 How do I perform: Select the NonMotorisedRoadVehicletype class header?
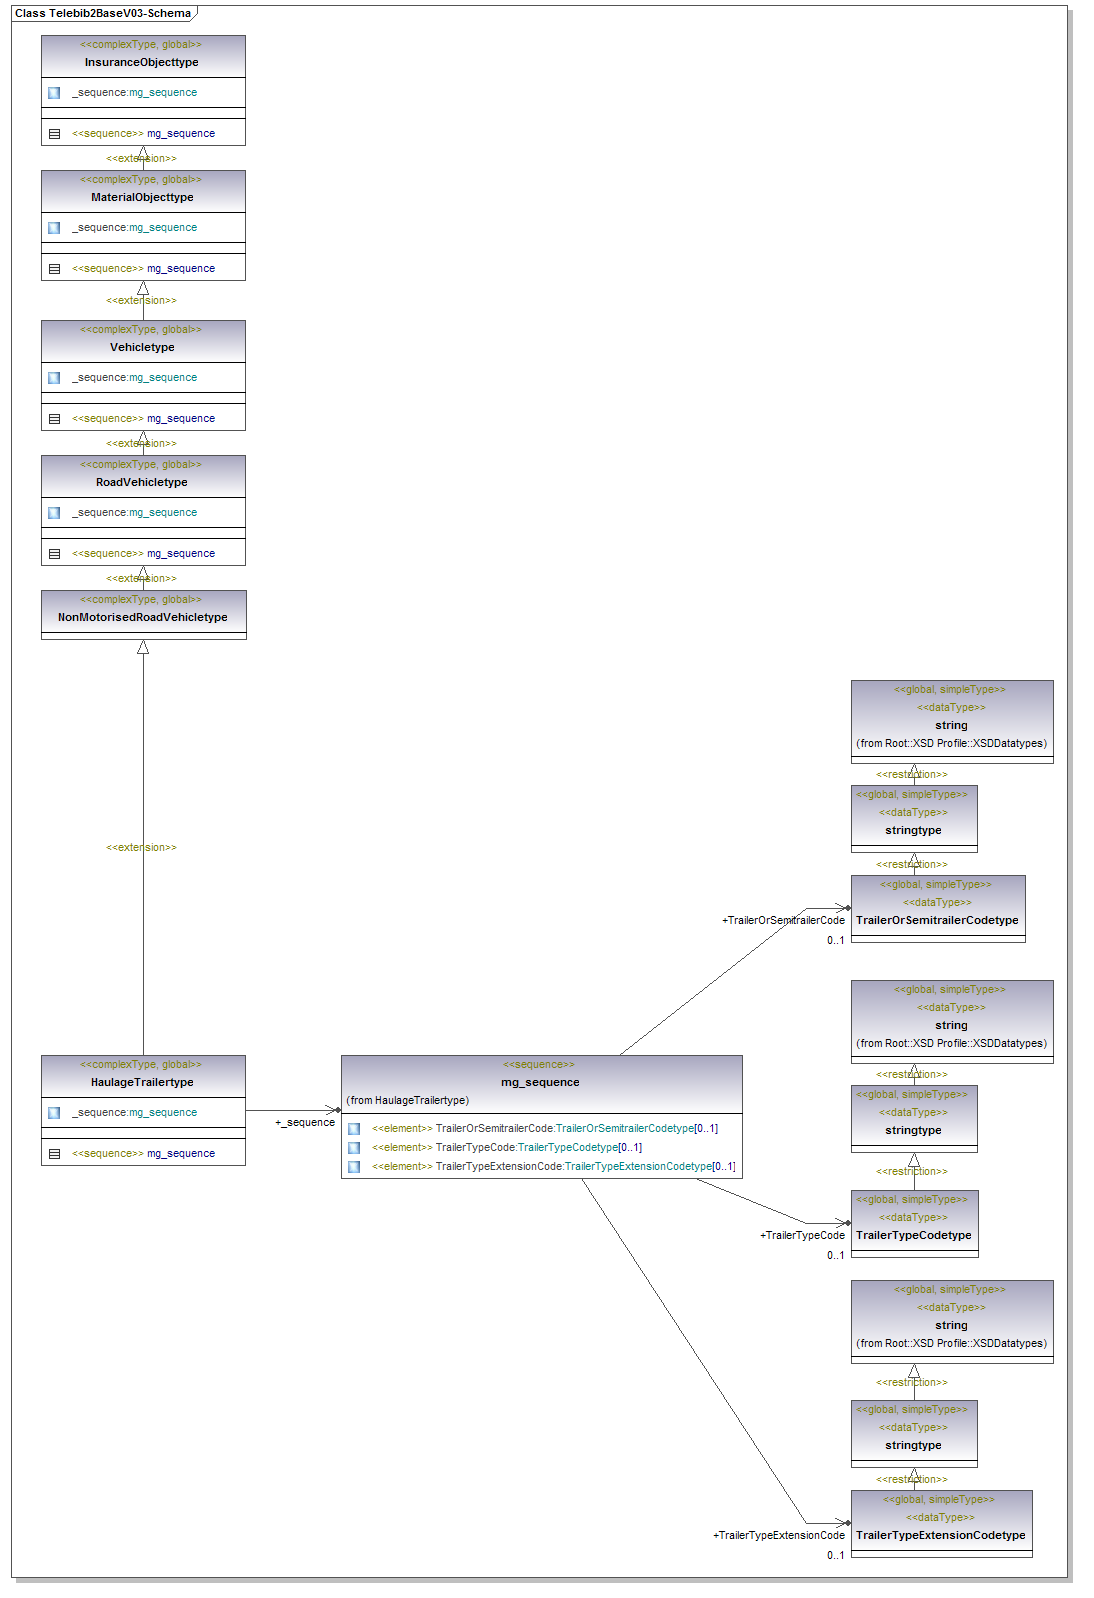click(143, 617)
